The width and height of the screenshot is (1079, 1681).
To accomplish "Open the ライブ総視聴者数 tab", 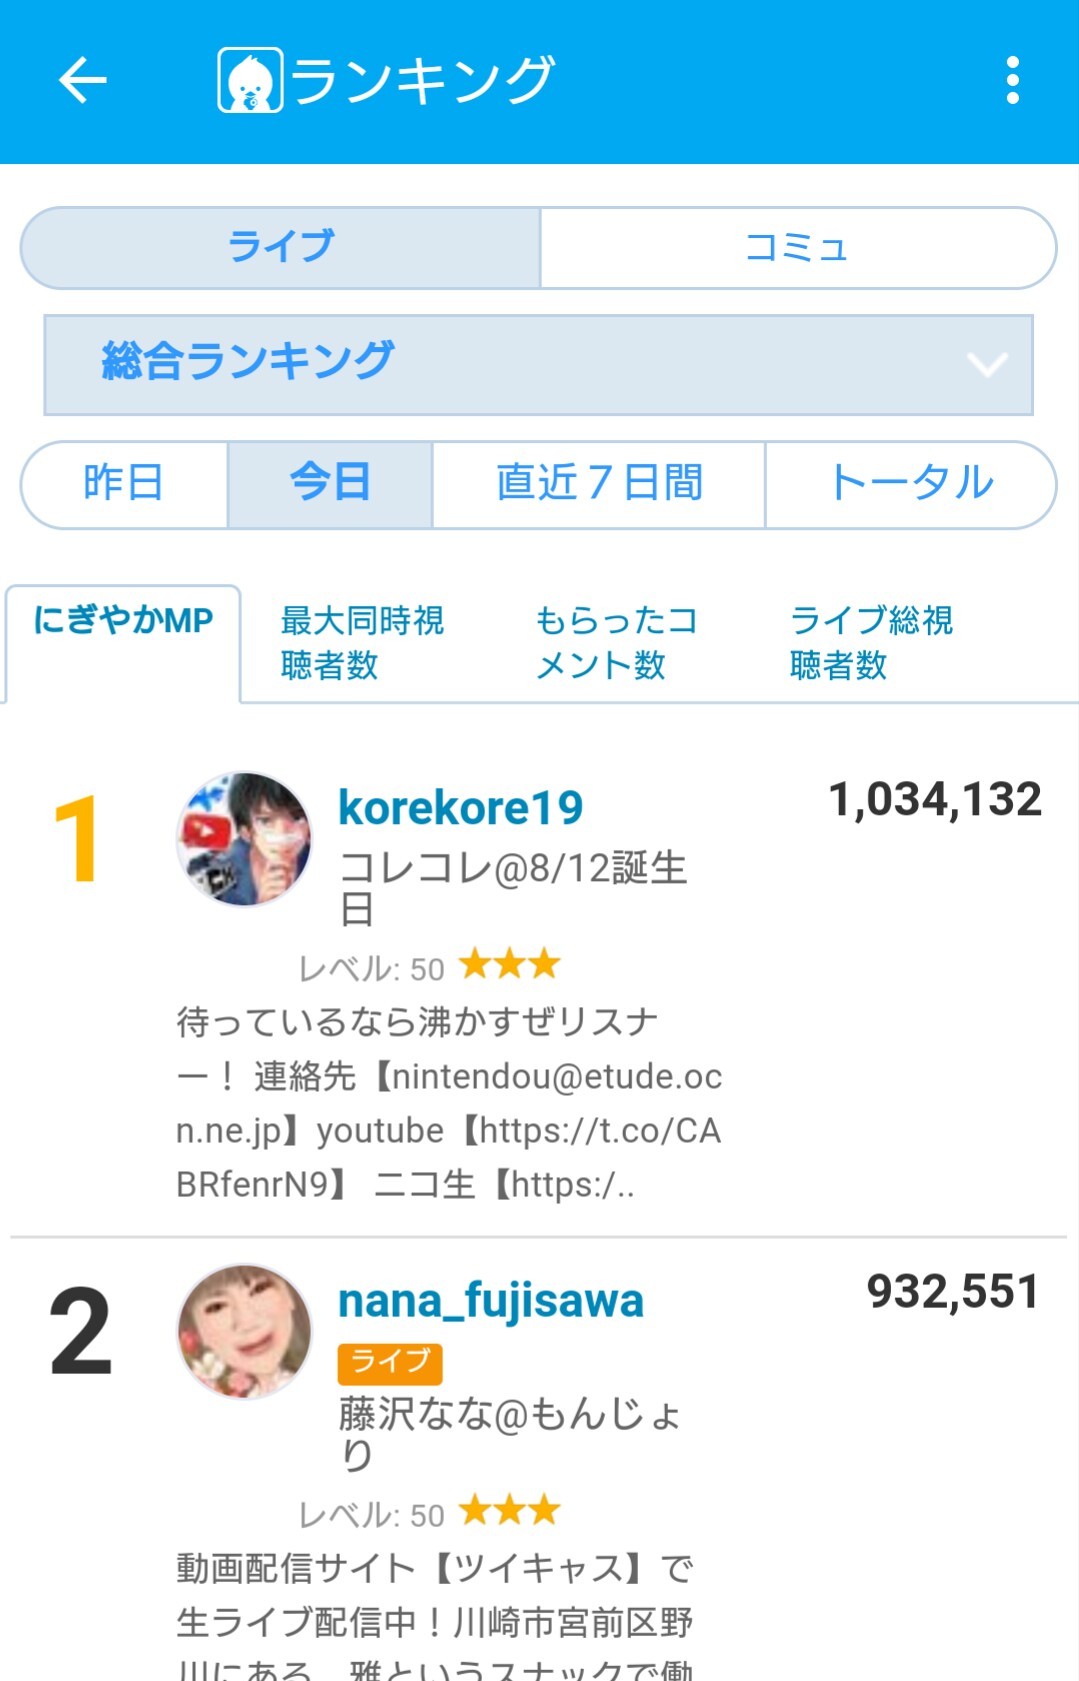I will click(x=871, y=643).
